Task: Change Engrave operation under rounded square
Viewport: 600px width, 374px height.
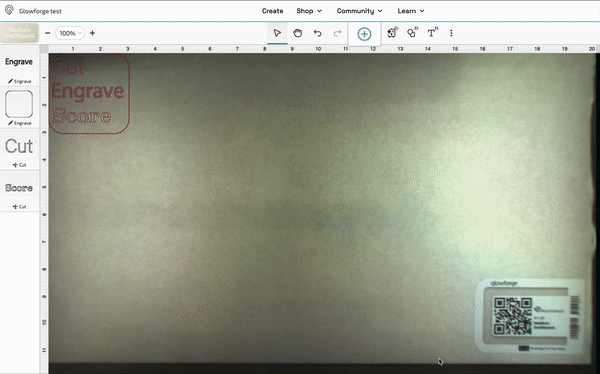Action: coord(20,123)
